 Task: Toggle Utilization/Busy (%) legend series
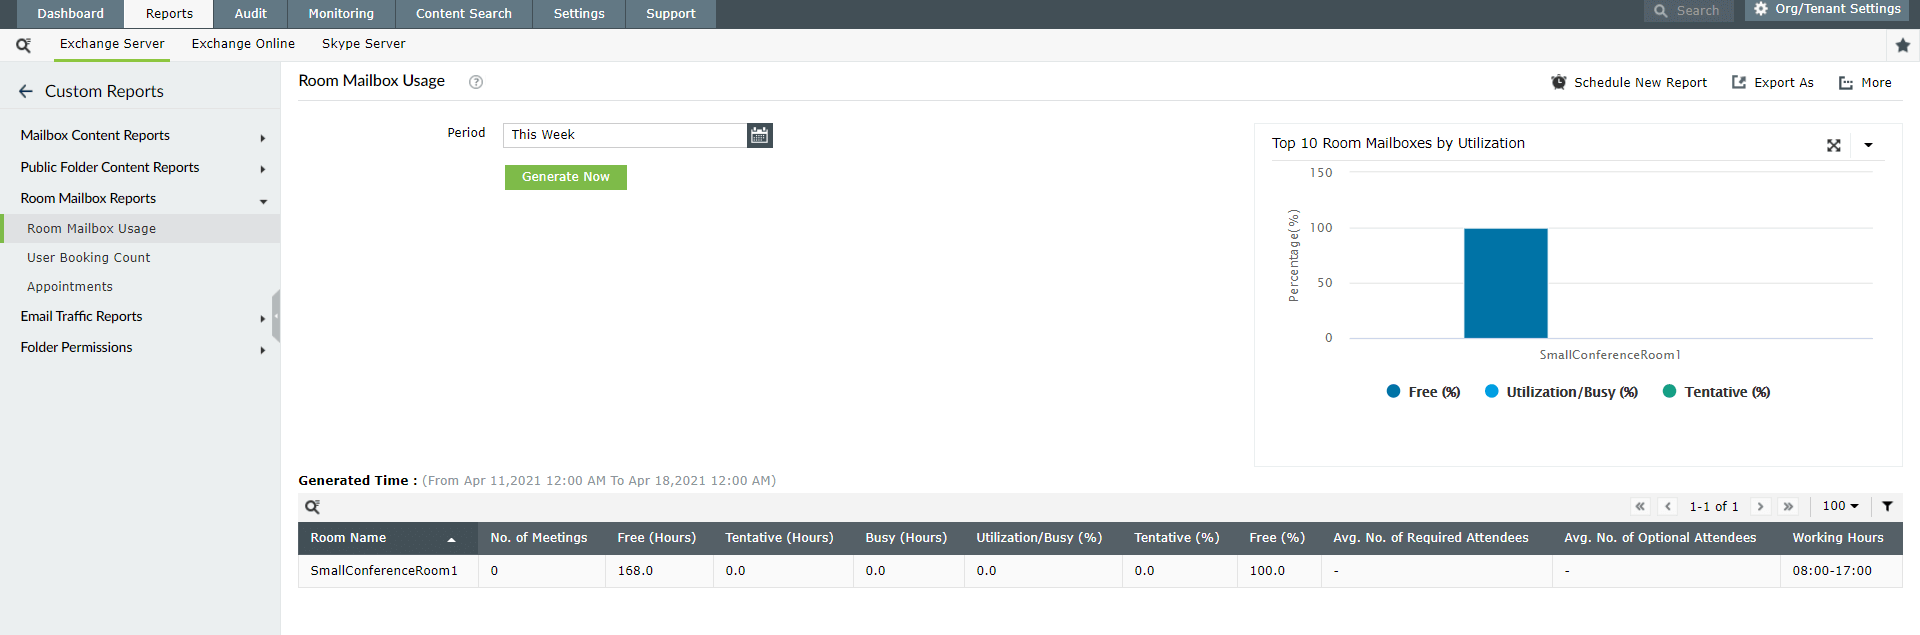(1561, 392)
